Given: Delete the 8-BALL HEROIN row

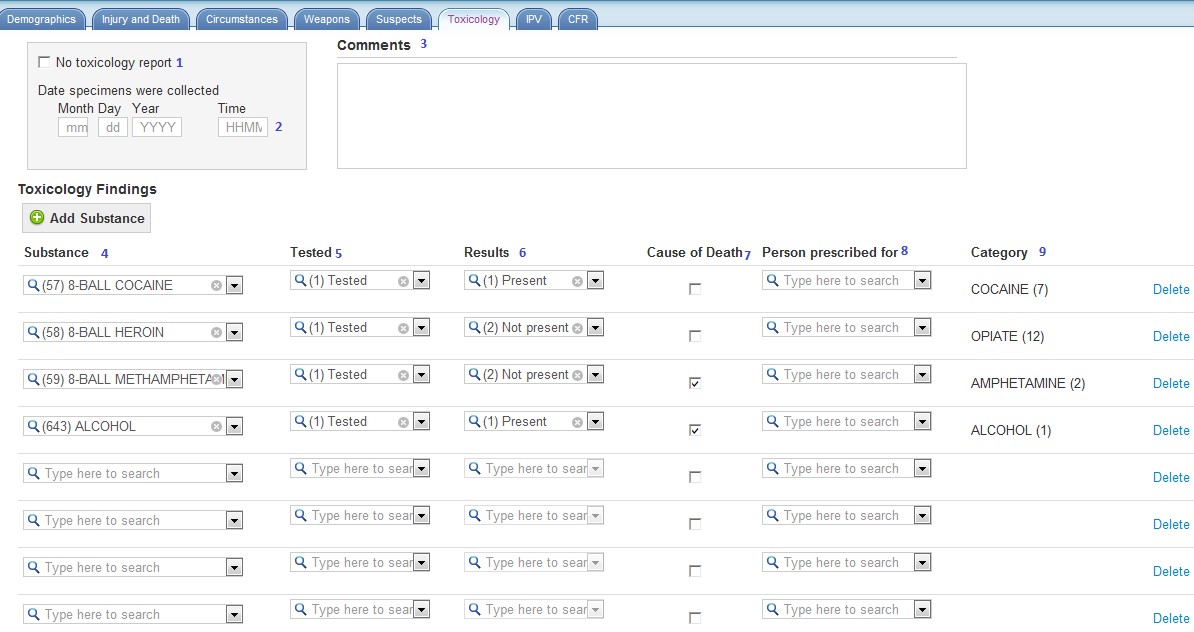Looking at the screenshot, I should pos(1171,337).
